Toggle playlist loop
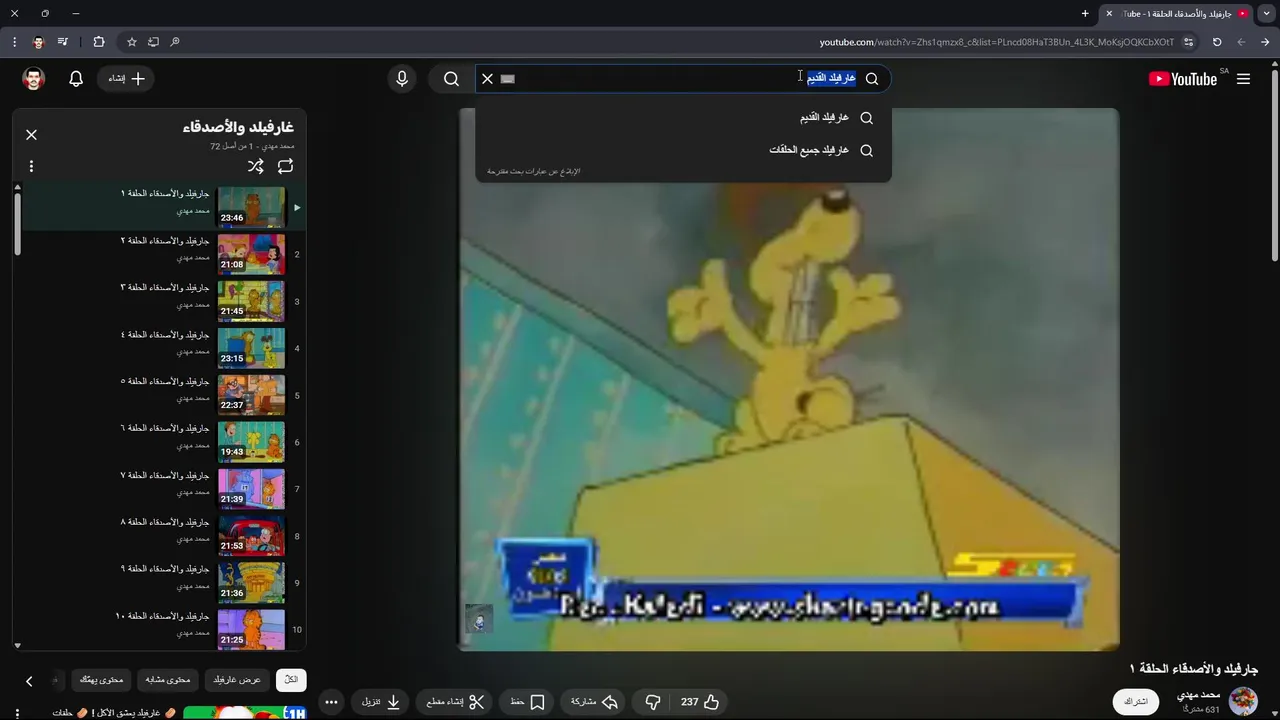Image resolution: width=1280 pixels, height=720 pixels. [285, 166]
